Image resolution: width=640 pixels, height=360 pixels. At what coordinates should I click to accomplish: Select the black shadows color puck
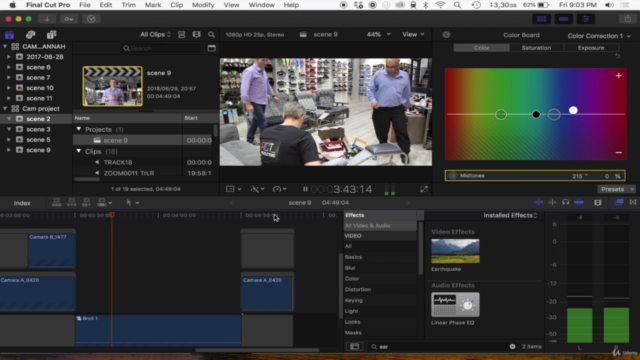[x=536, y=115]
